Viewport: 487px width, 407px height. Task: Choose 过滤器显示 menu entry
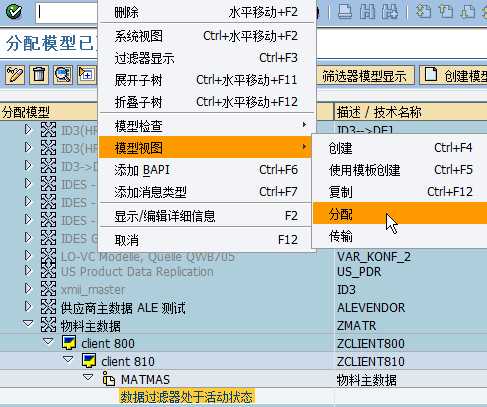(x=206, y=58)
